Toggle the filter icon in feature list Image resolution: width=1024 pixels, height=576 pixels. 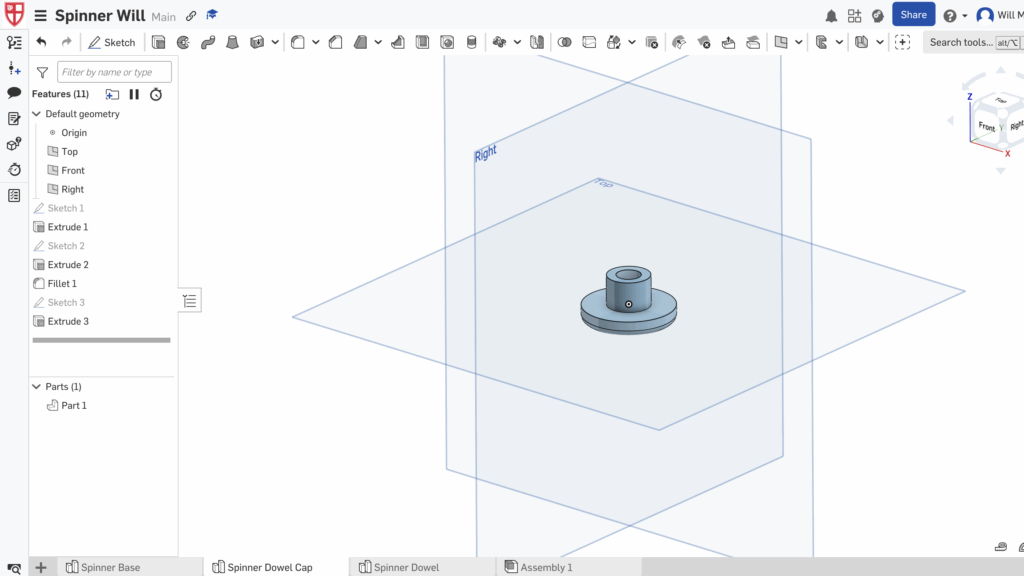(42, 72)
